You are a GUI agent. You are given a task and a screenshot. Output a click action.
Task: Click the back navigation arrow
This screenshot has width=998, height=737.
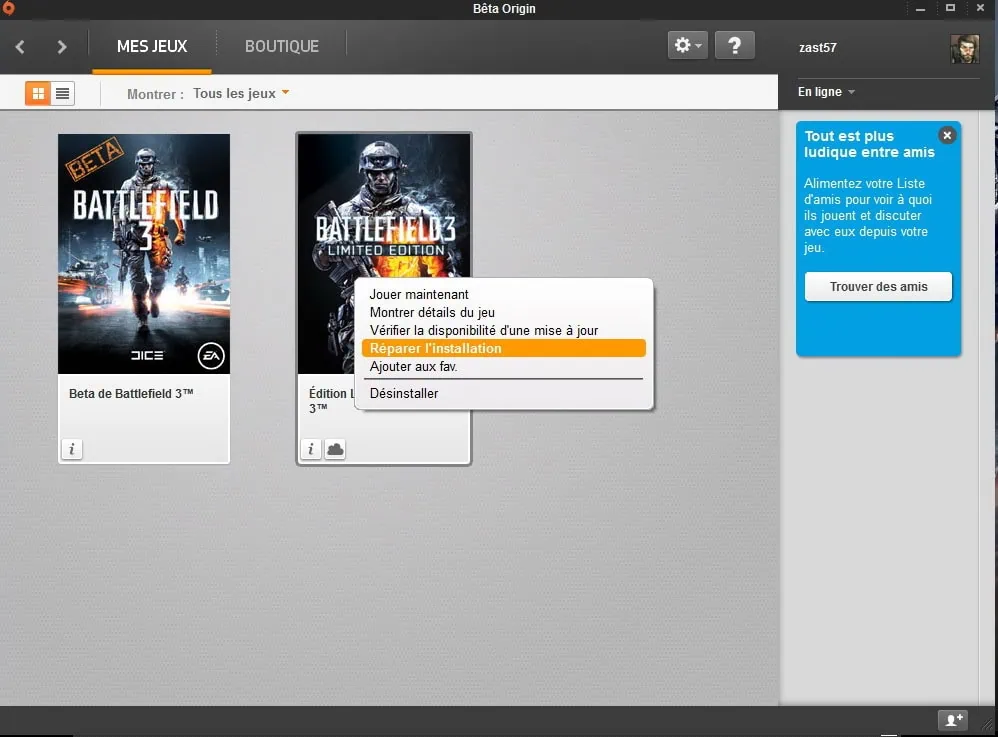coord(20,47)
